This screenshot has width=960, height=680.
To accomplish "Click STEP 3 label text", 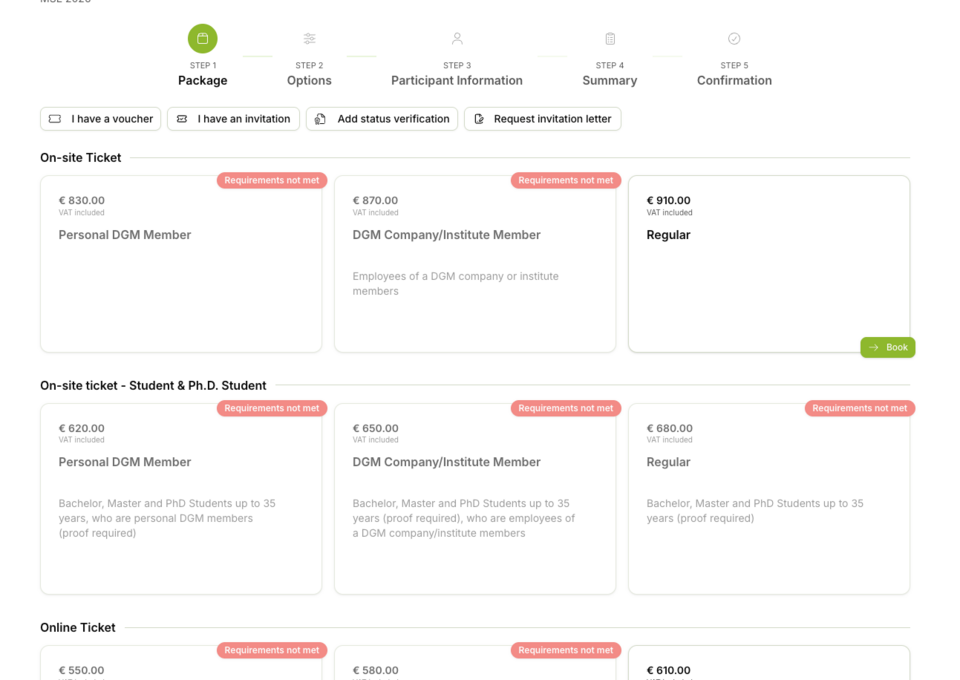I will pyautogui.click(x=457, y=65).
